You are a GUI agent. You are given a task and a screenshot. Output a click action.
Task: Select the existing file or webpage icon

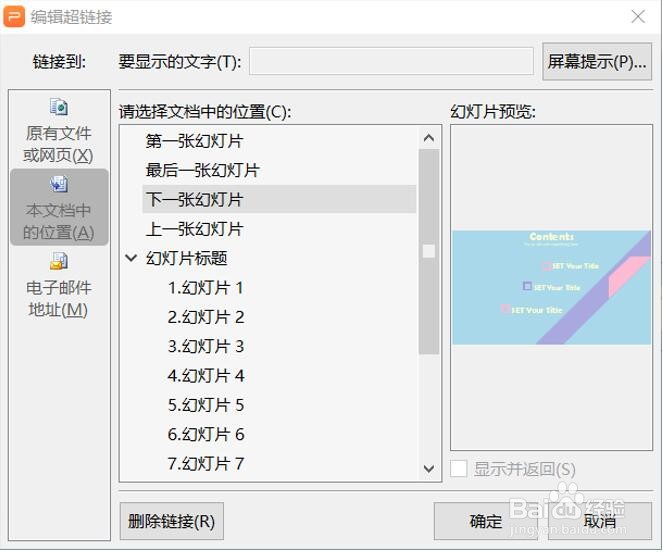click(x=59, y=107)
